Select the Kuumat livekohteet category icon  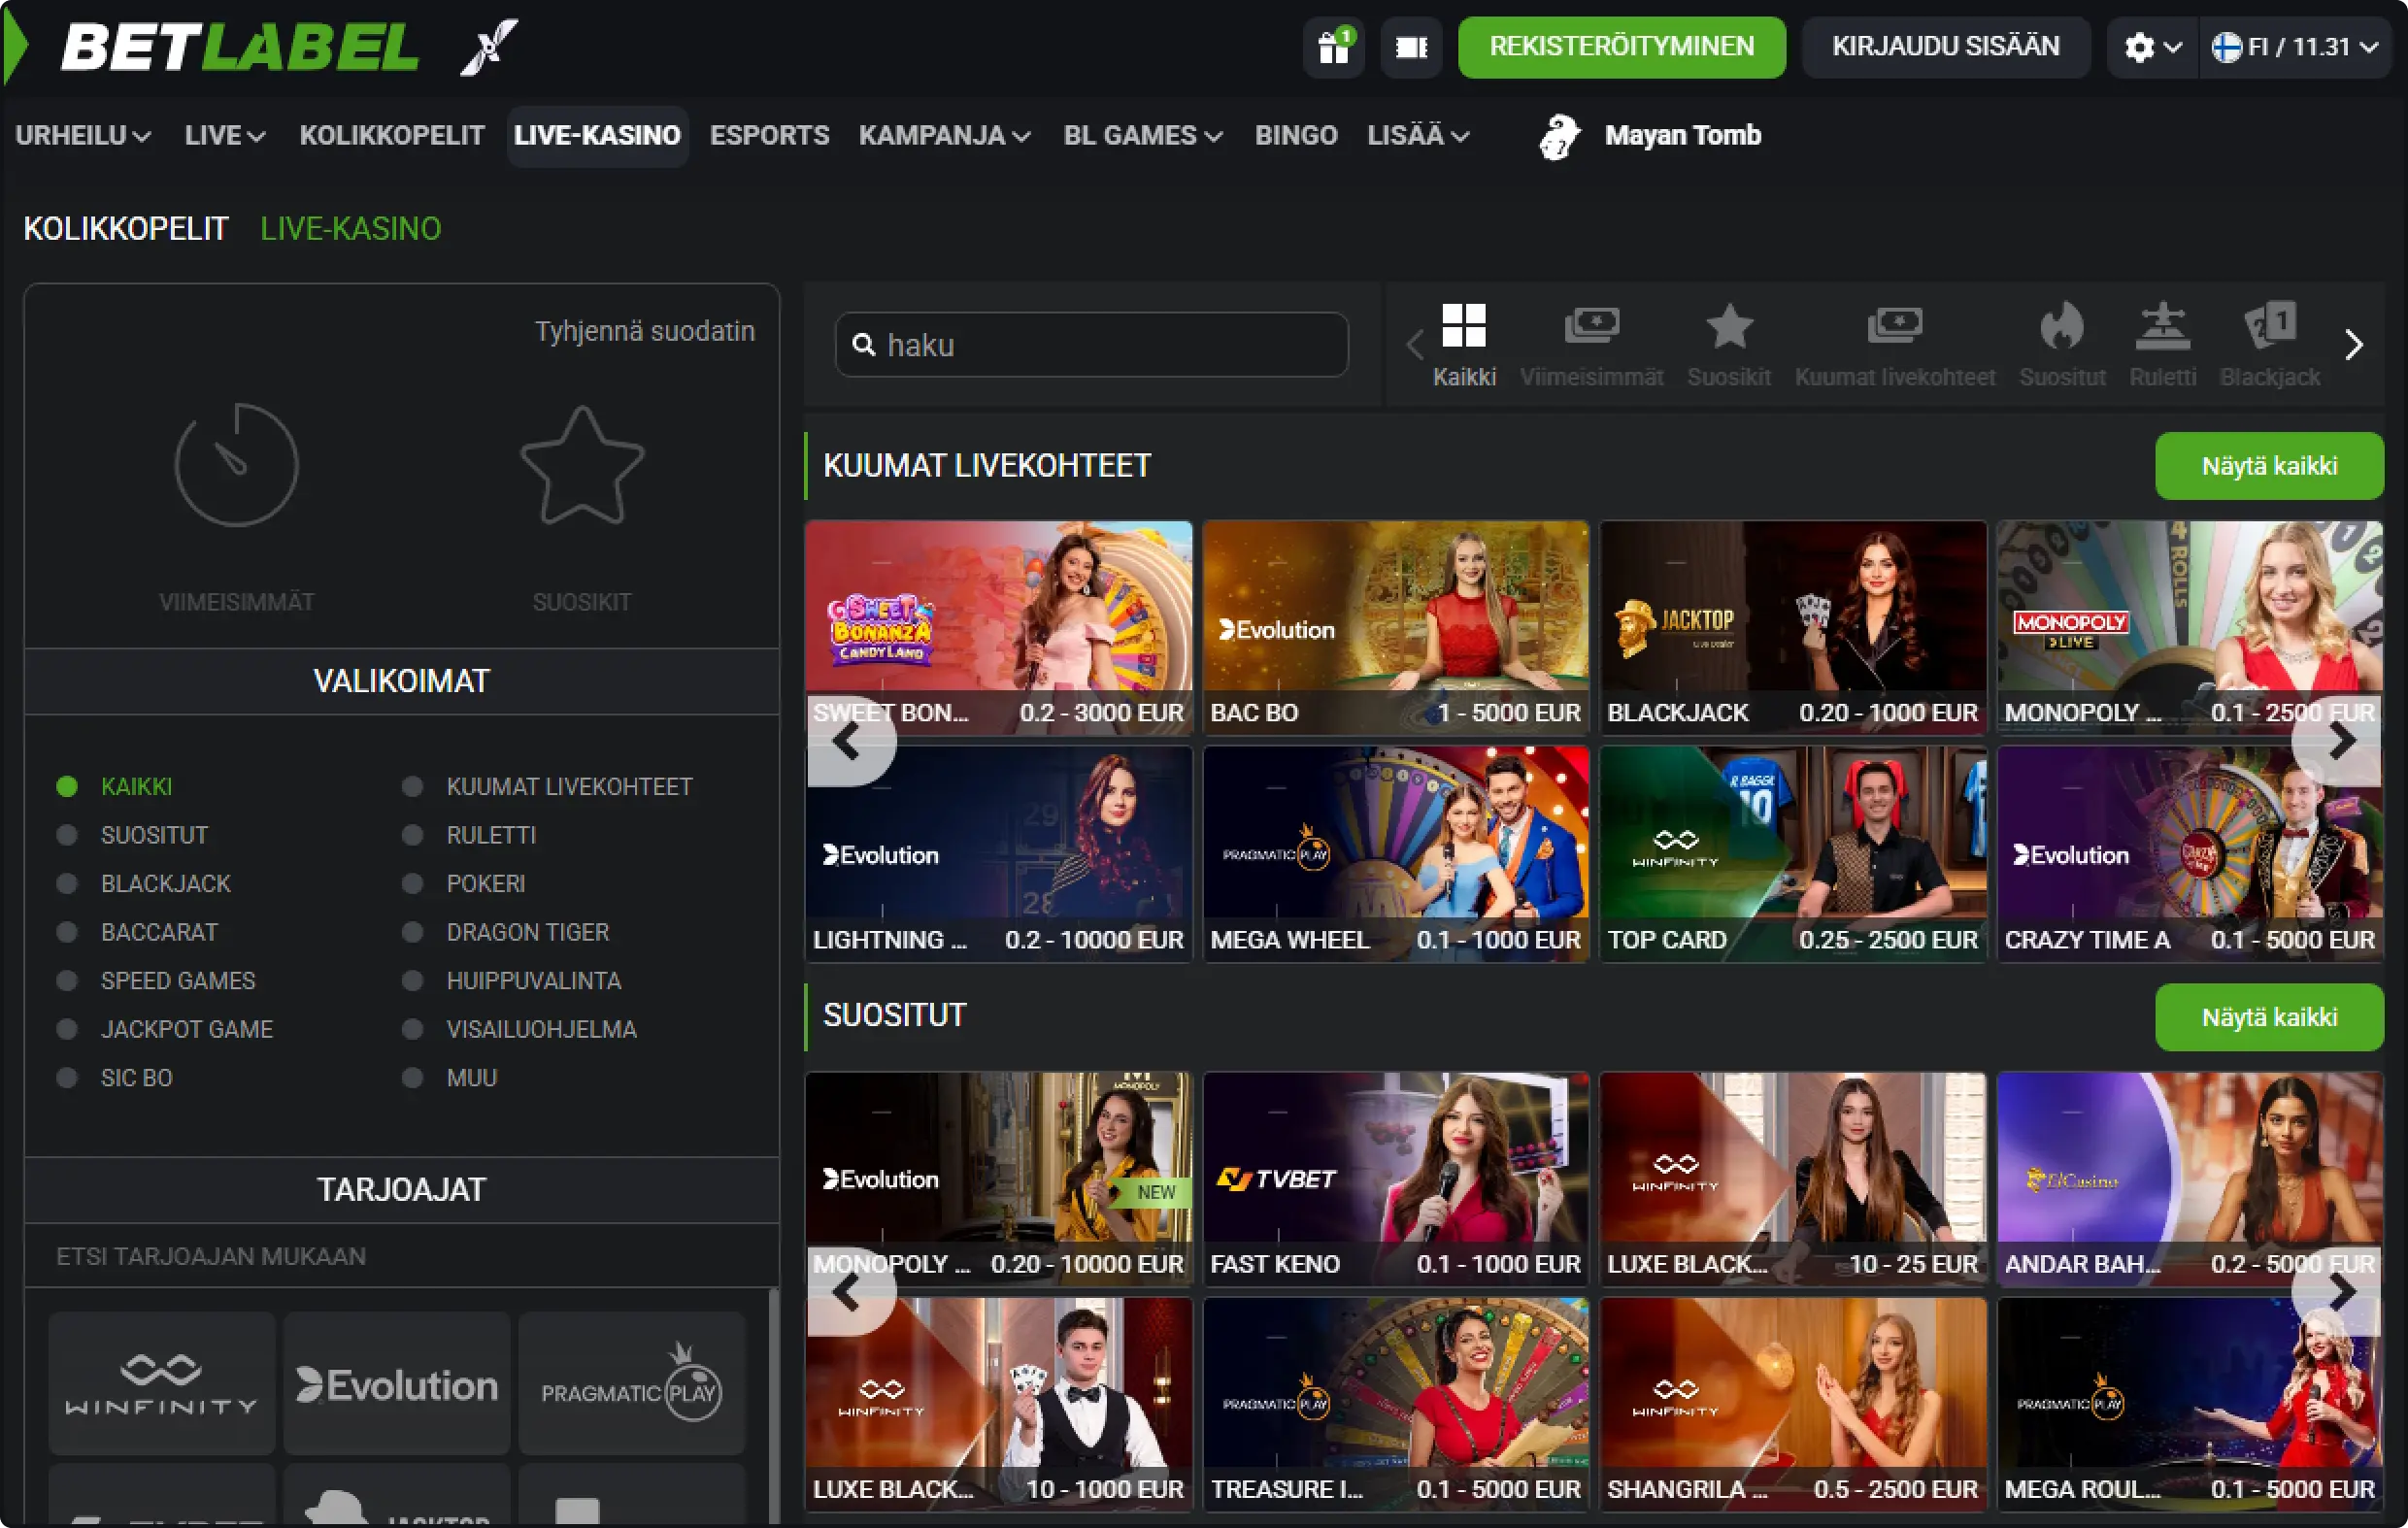click(1894, 345)
